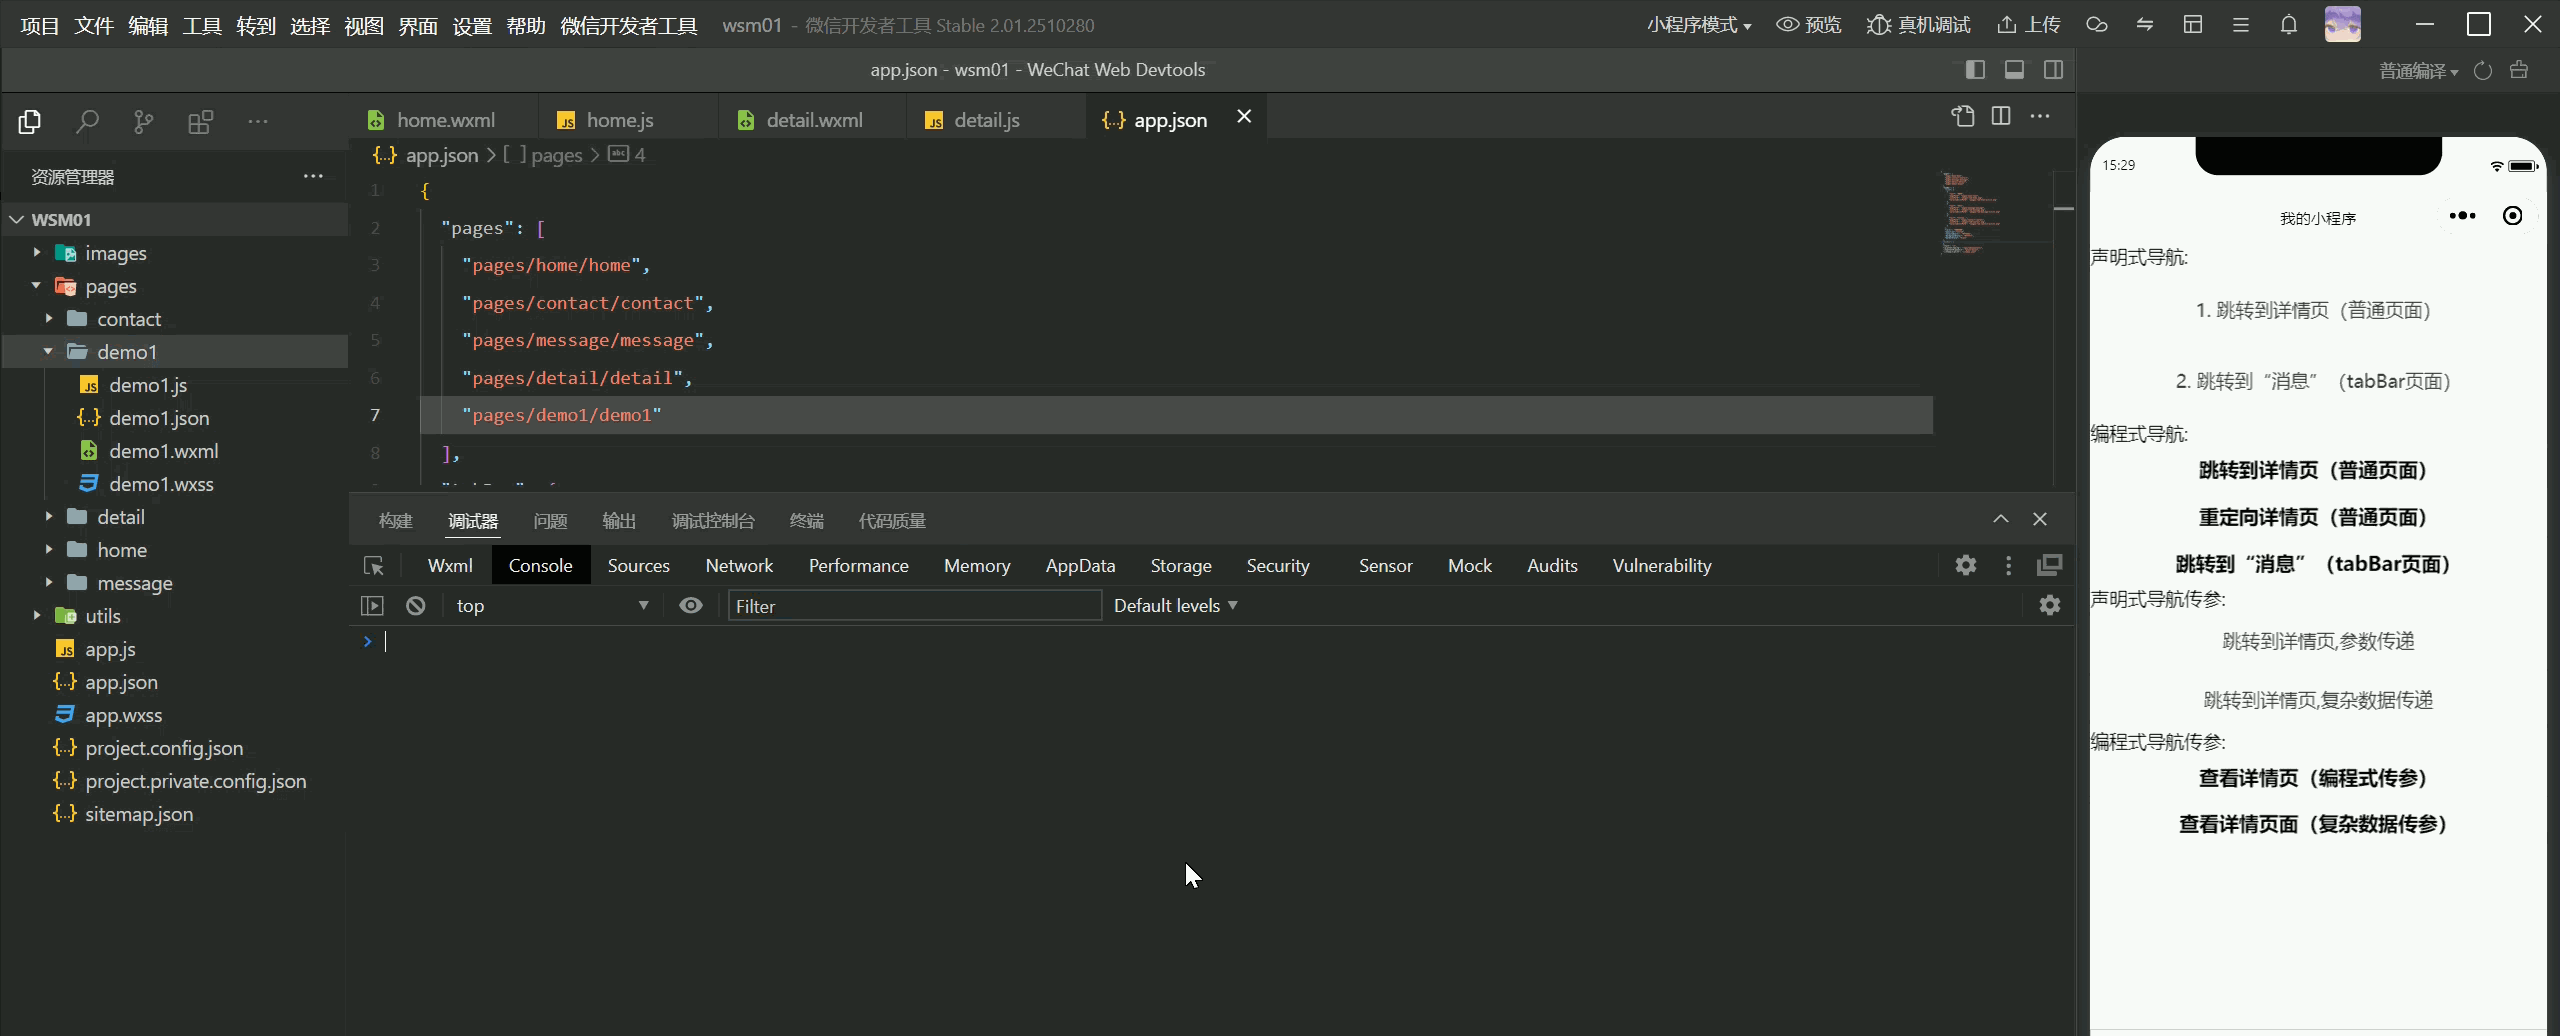The height and width of the screenshot is (1036, 2560).
Task: Open the Project menu
Action: (40, 25)
